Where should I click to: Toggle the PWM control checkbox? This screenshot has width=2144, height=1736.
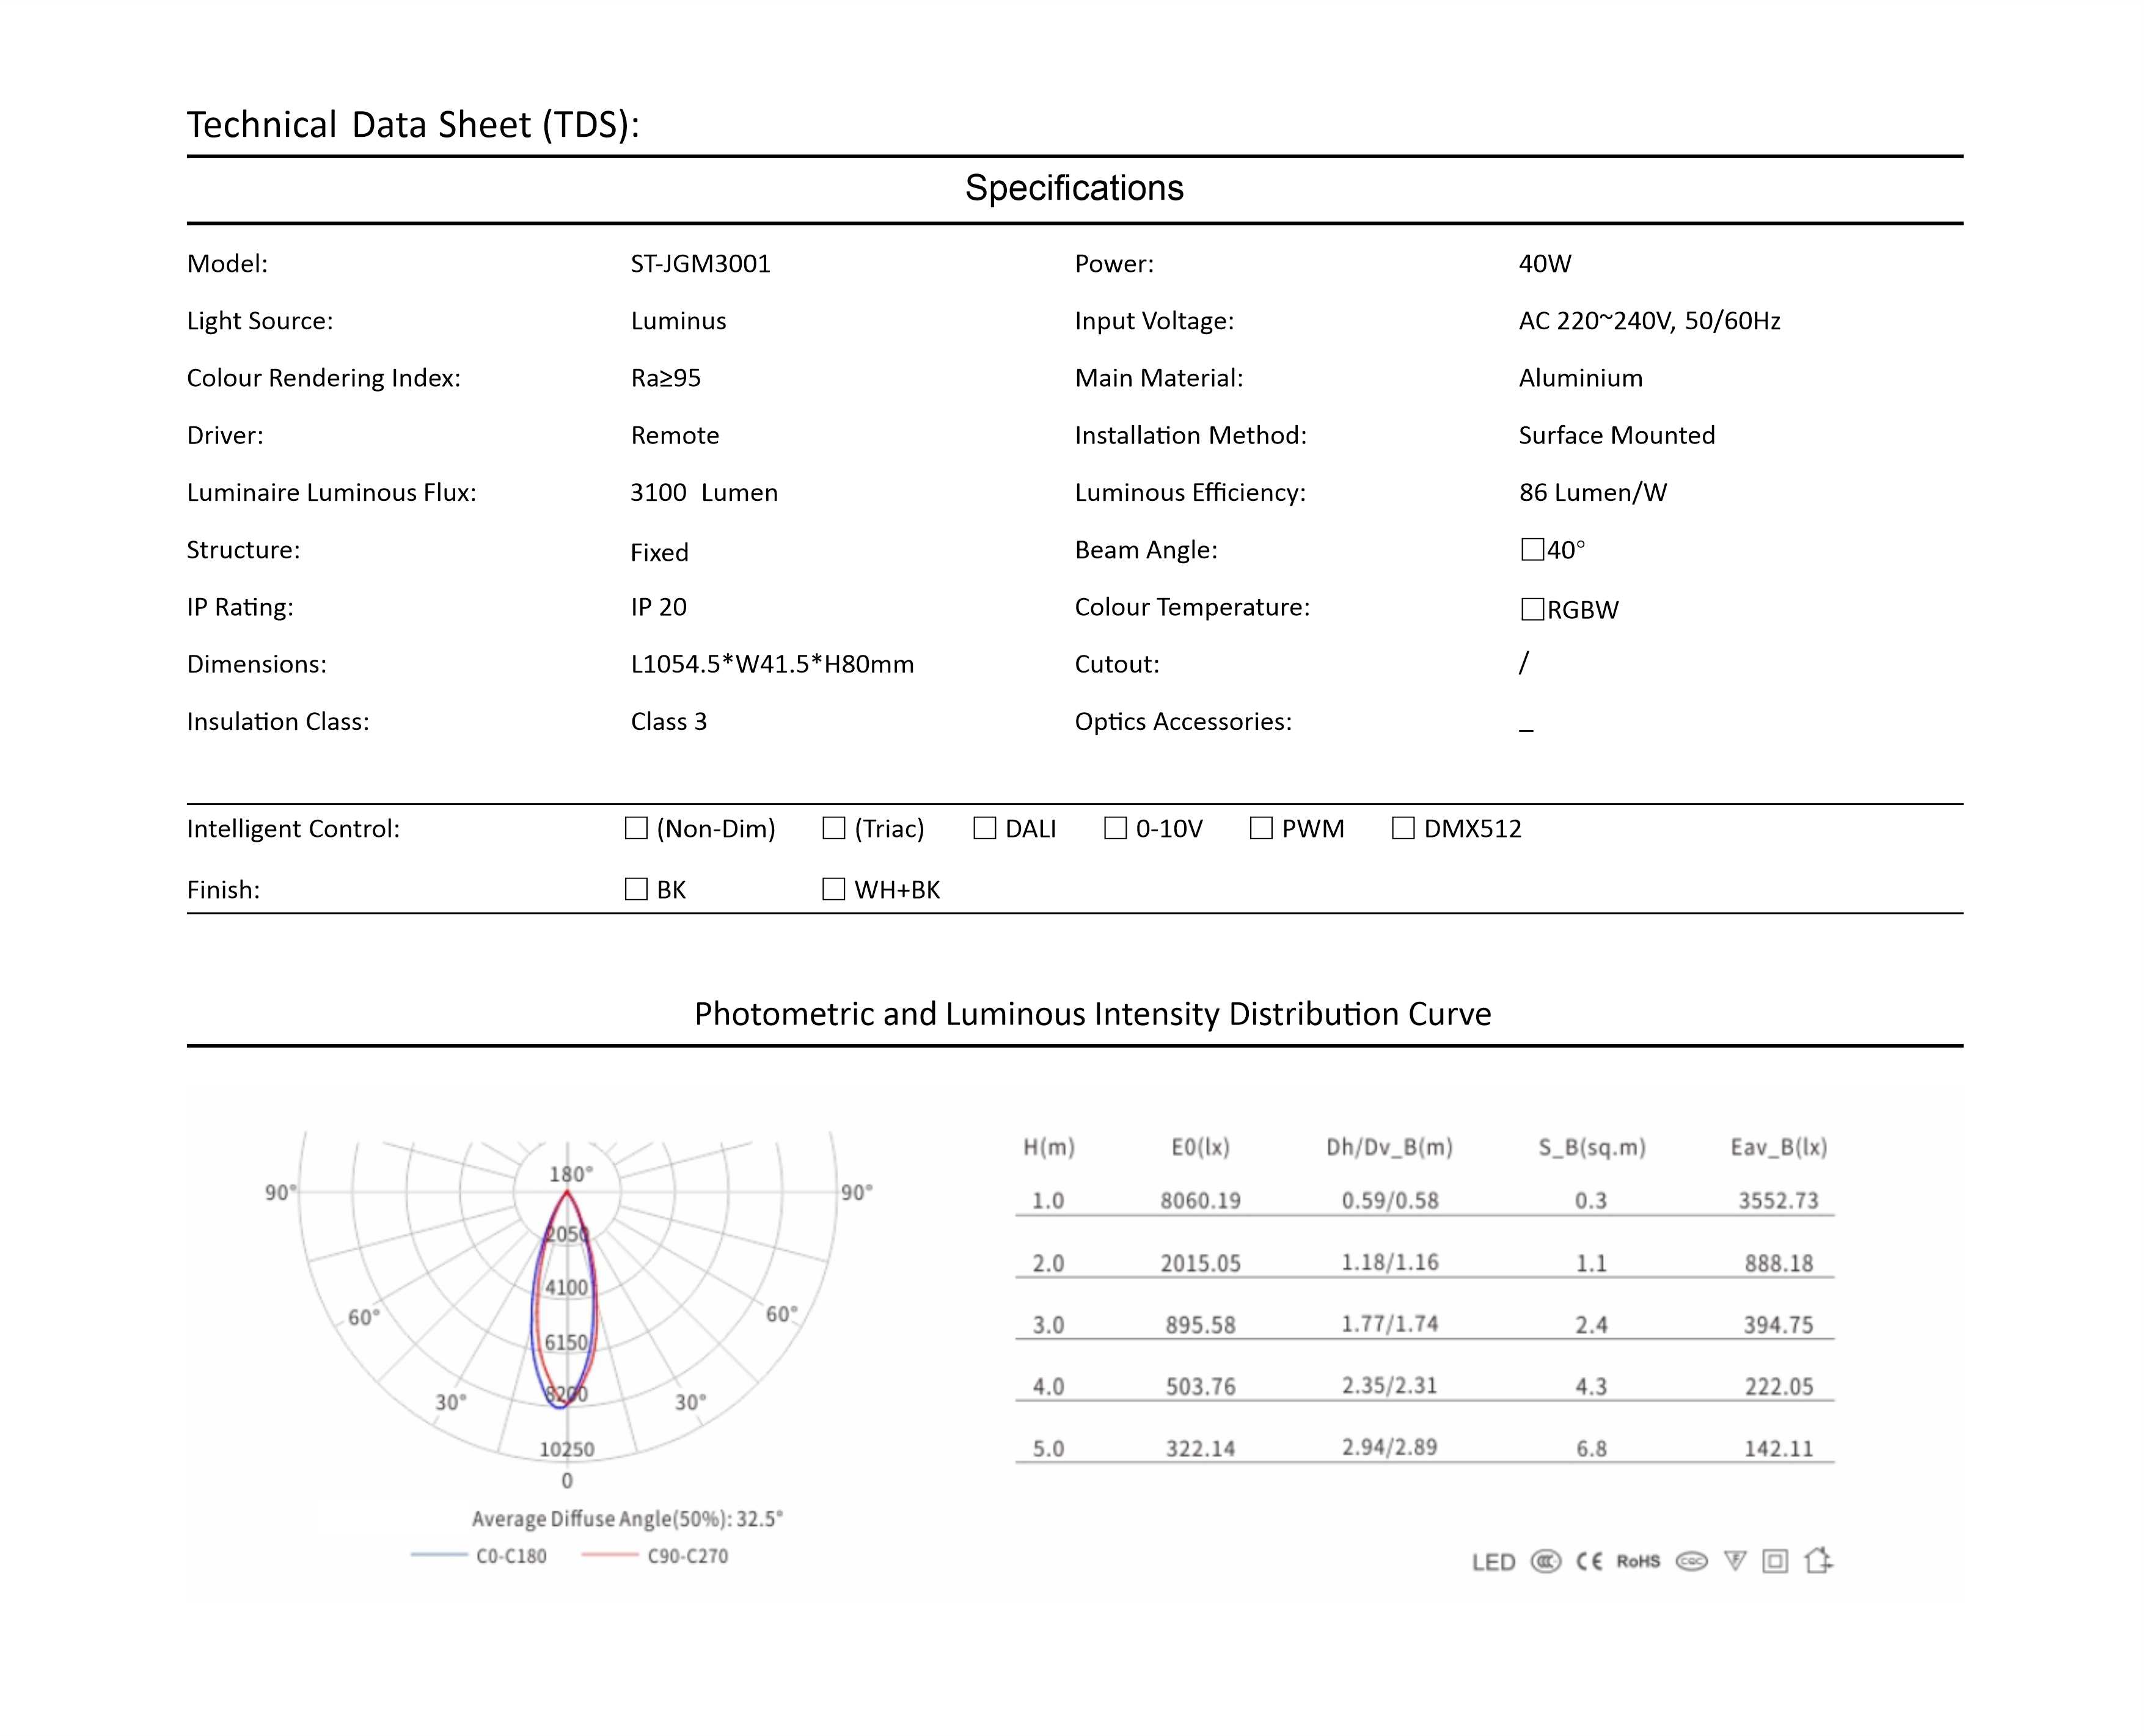(1261, 828)
